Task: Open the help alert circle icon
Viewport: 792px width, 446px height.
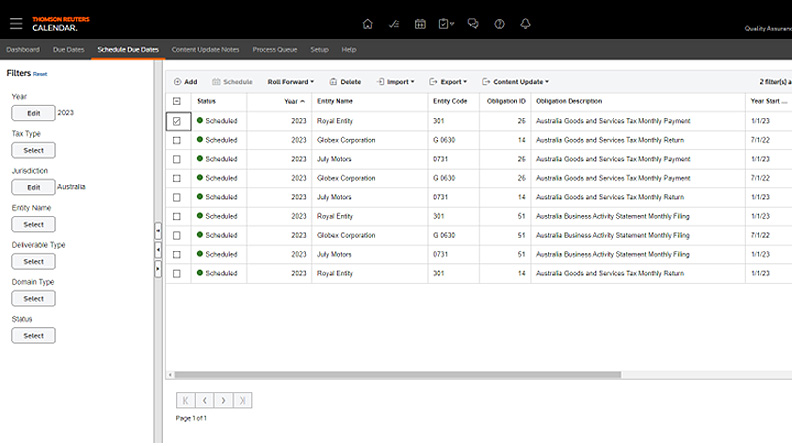Action: [x=499, y=23]
